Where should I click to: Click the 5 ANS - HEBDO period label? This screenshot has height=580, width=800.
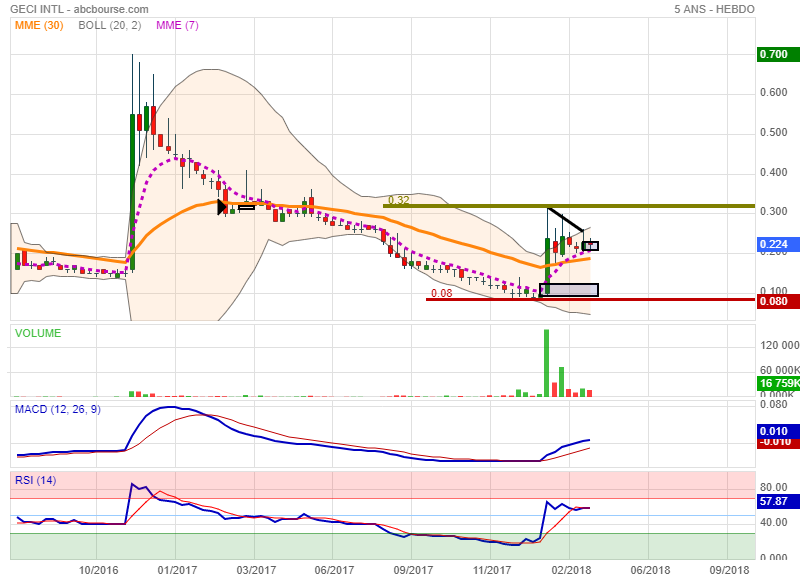(x=714, y=9)
